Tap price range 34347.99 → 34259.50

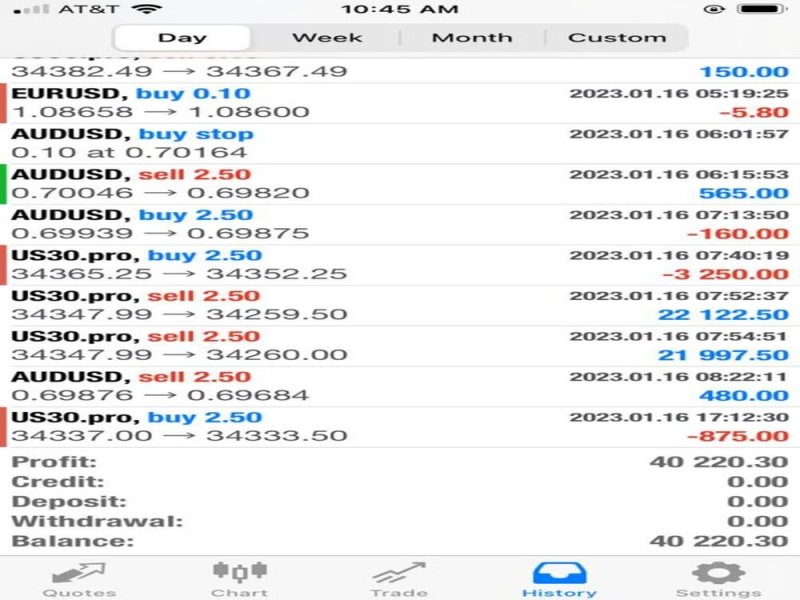tap(179, 314)
